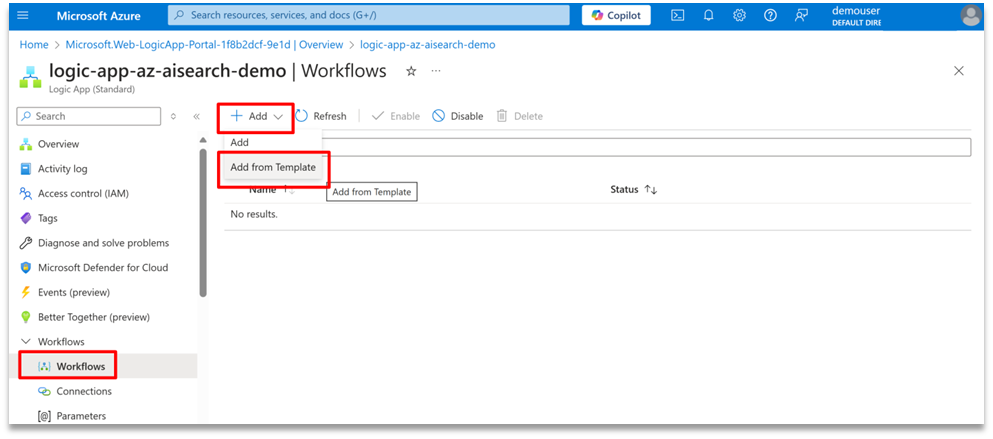Click the Overview sidebar icon

tap(26, 144)
